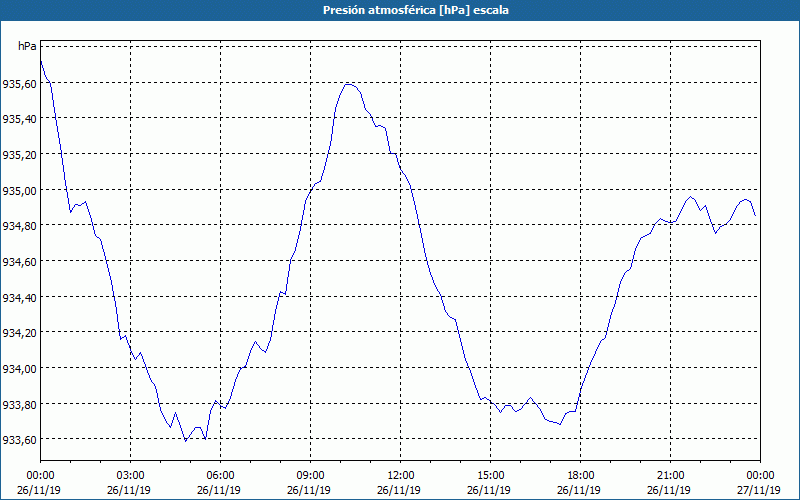Click the 06:00 time axis label
Image resolution: width=800 pixels, height=500 pixels.
(x=220, y=476)
